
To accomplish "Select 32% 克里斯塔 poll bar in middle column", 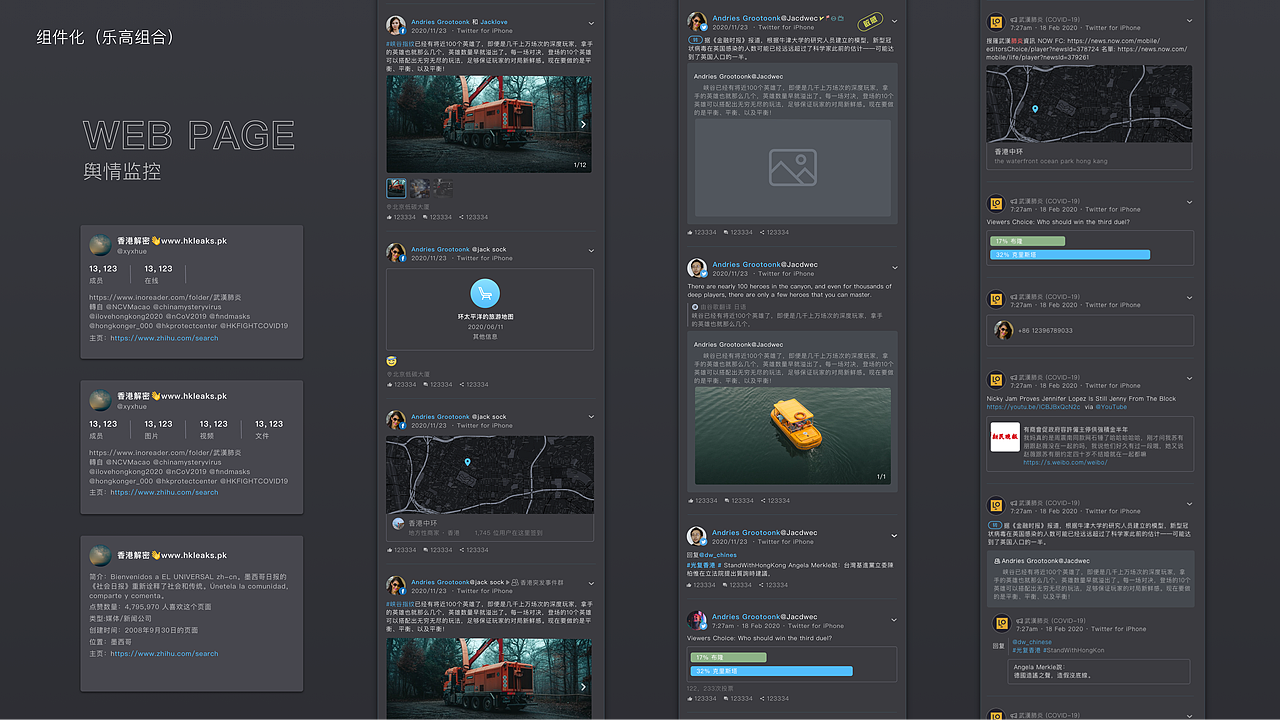I will tap(771, 671).
